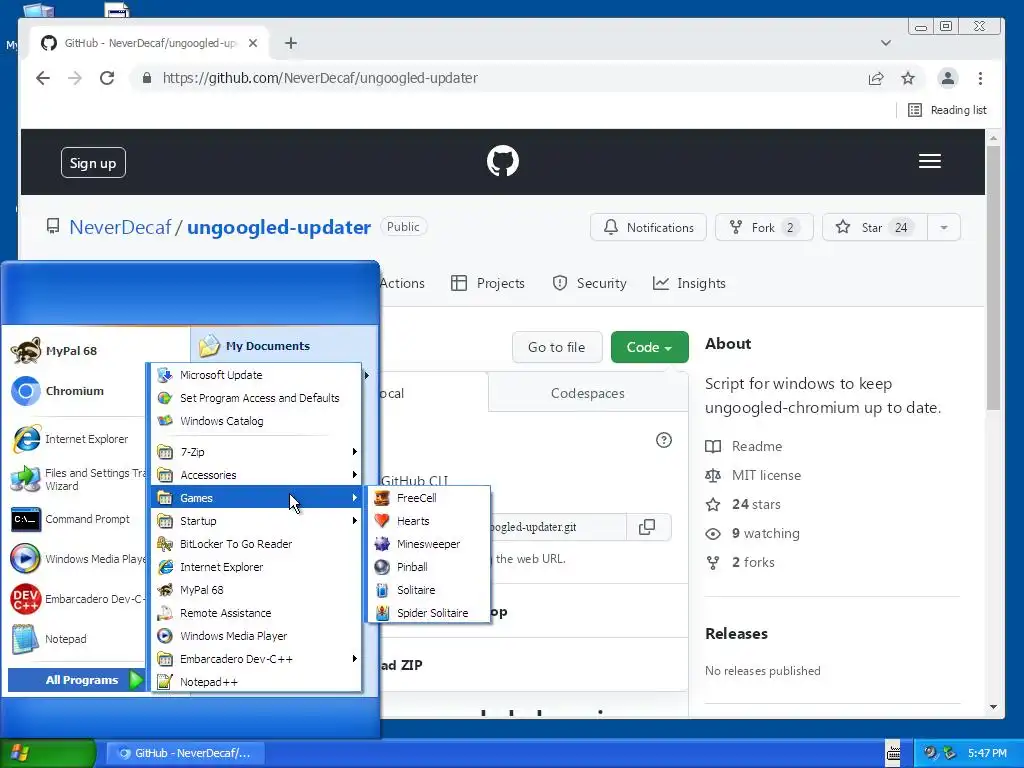Click the Windows Start button

coord(47,753)
